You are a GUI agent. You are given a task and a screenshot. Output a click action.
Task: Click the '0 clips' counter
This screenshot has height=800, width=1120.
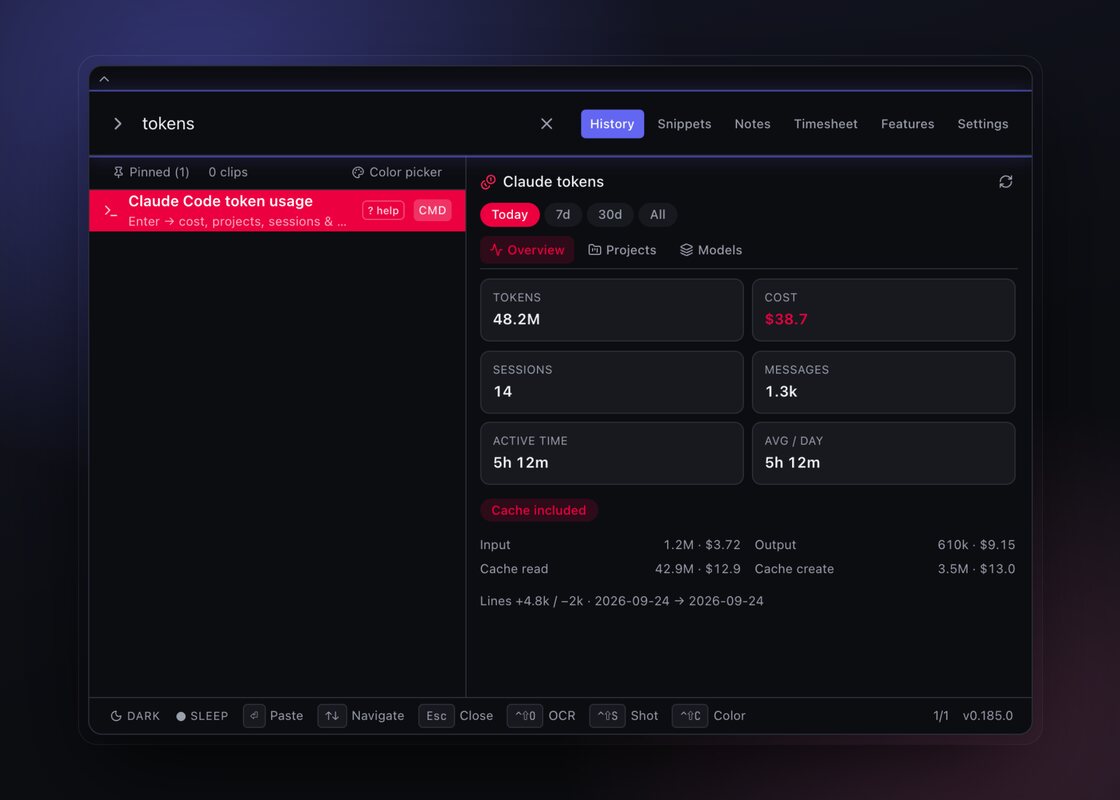228,172
